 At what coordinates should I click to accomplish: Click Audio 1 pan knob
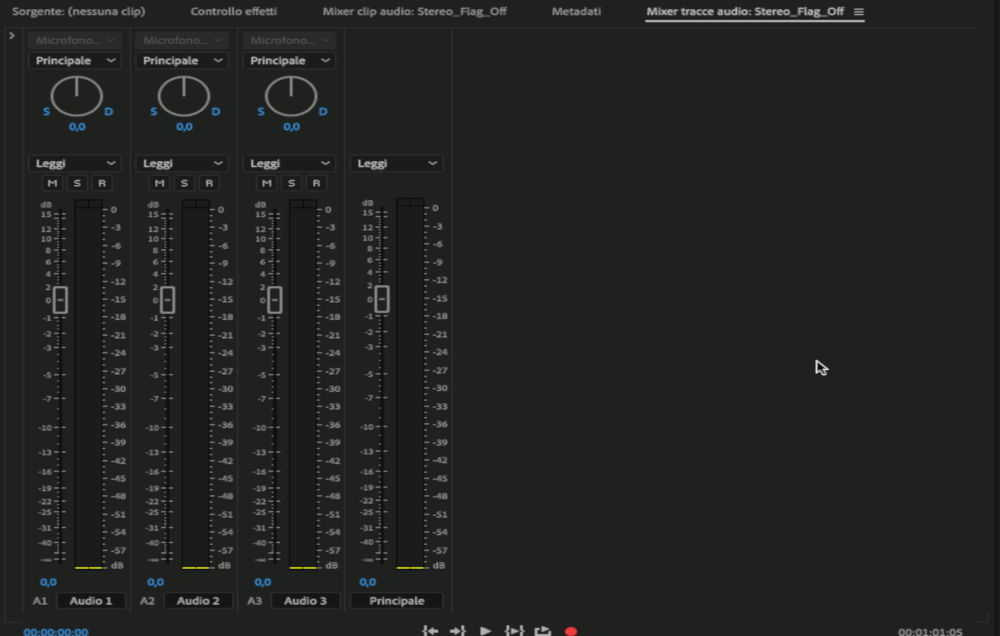[x=77, y=96]
